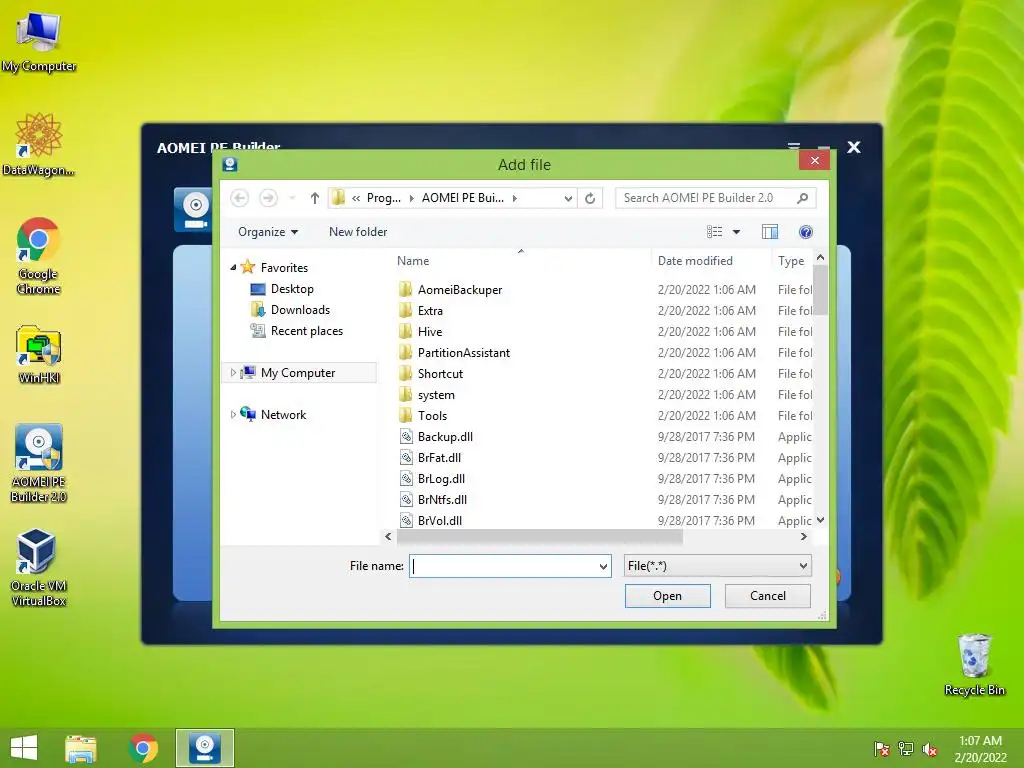This screenshot has height=768, width=1024.
Task: Refresh the current folder listing
Action: [590, 198]
